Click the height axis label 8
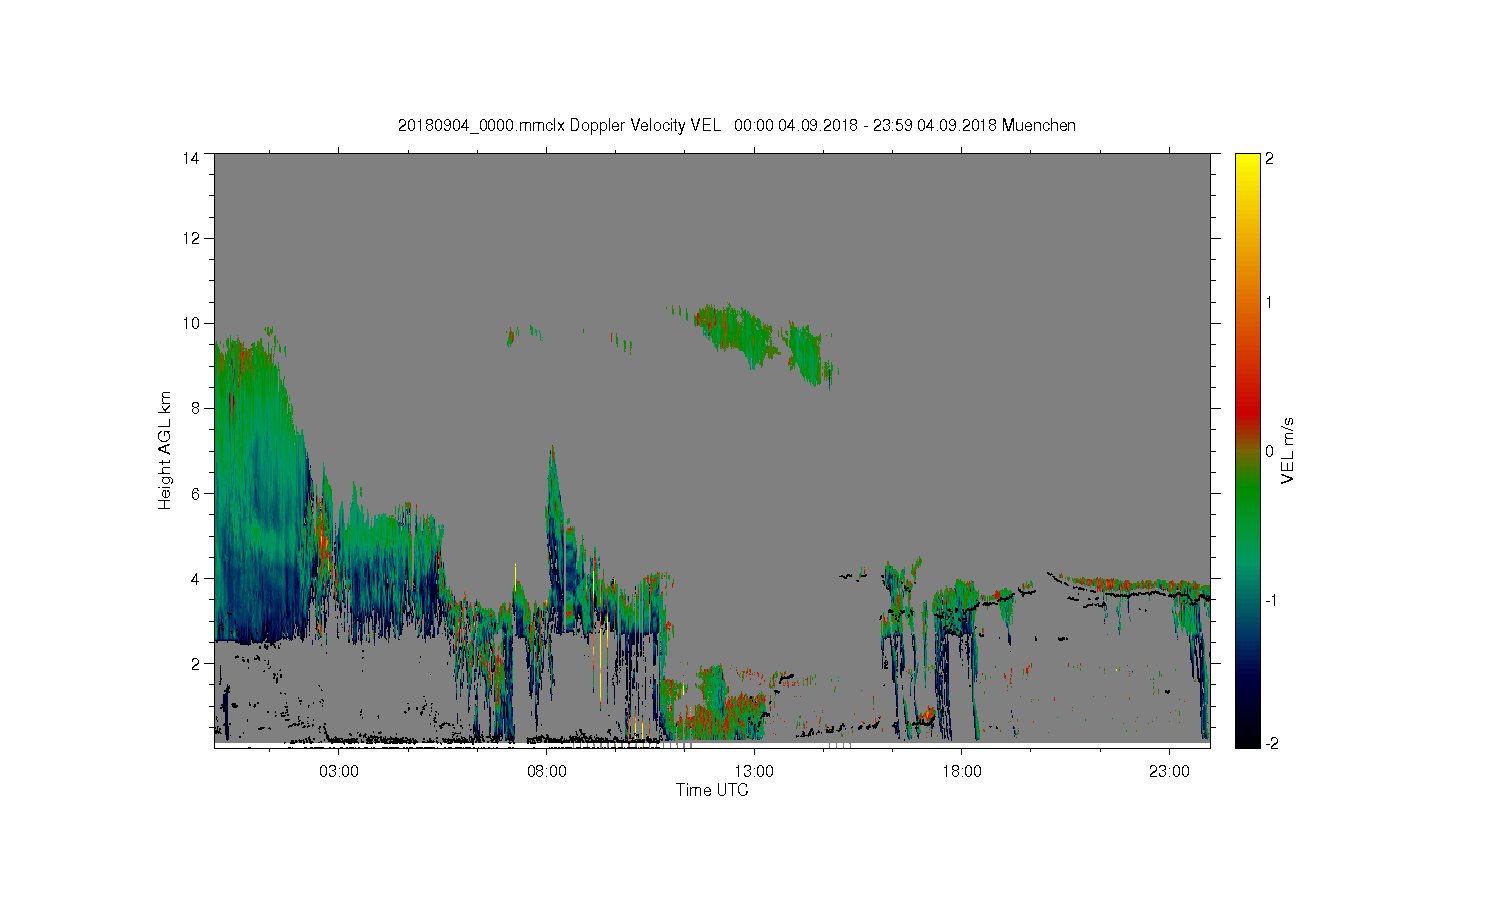The height and width of the screenshot is (900, 1500). pos(195,408)
